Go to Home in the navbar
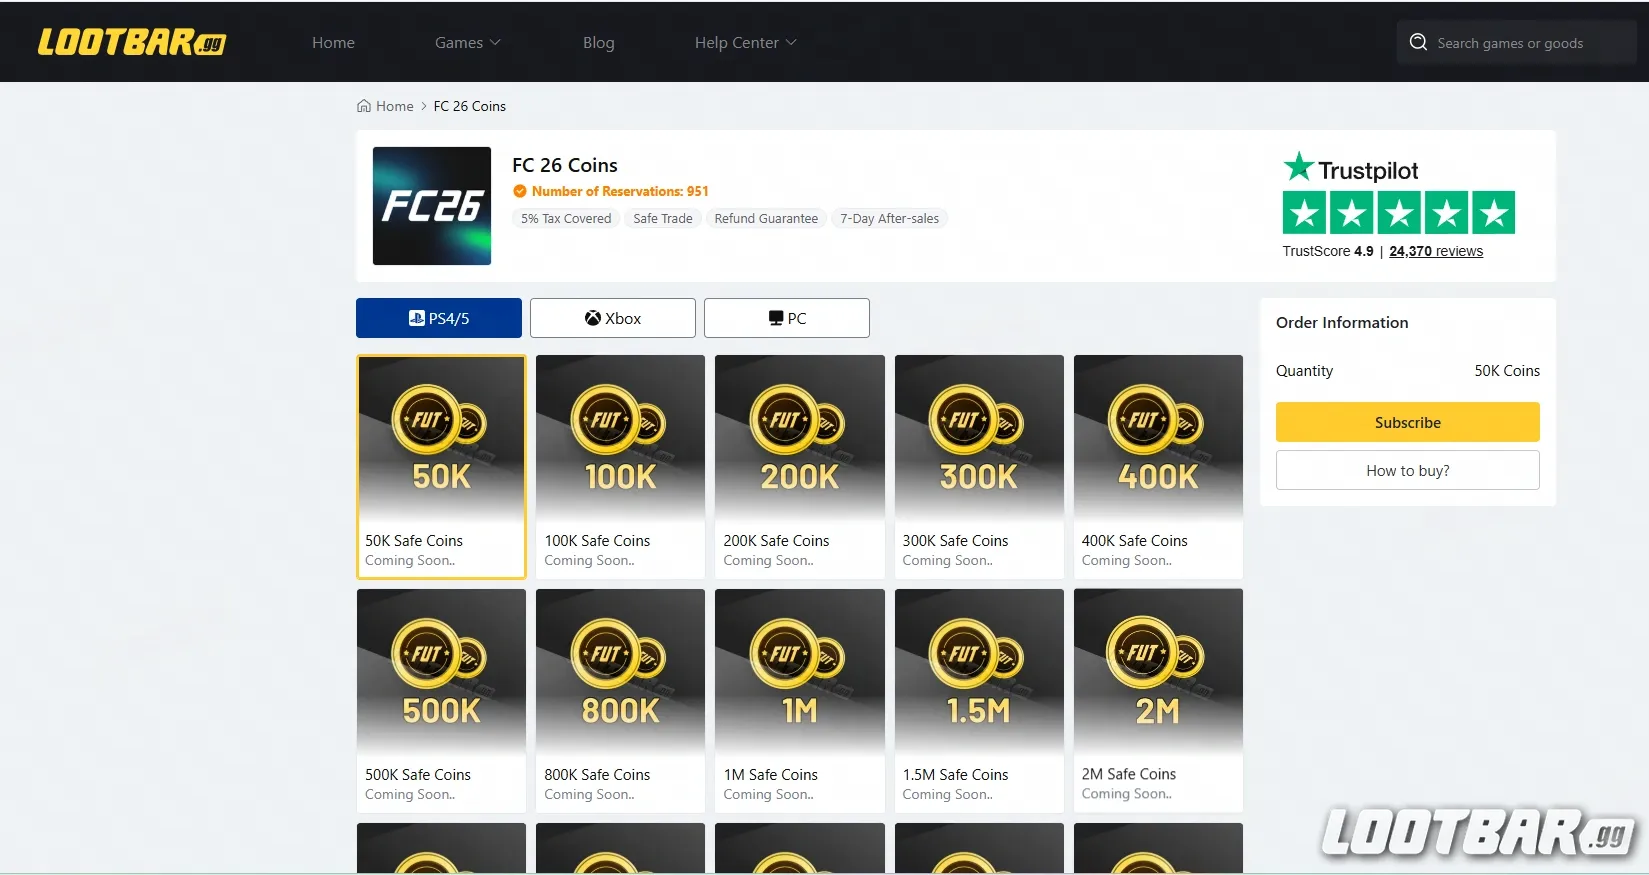Screen dimensions: 1649x875 click(333, 42)
